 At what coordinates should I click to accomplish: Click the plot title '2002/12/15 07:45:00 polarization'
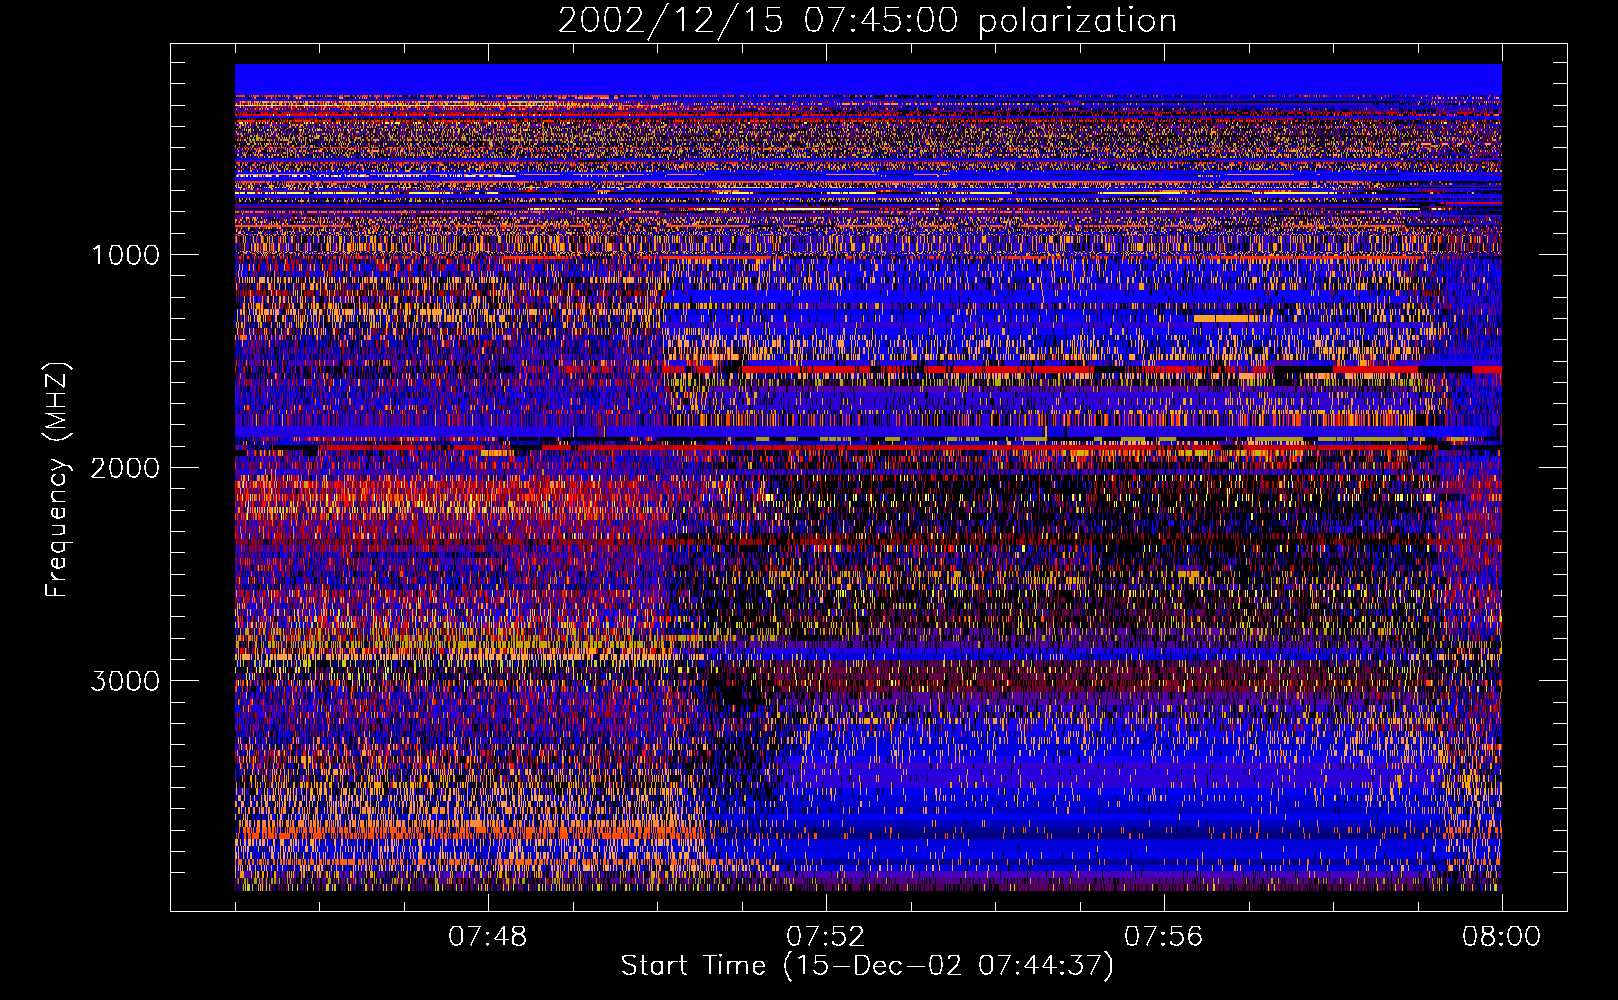click(867, 21)
